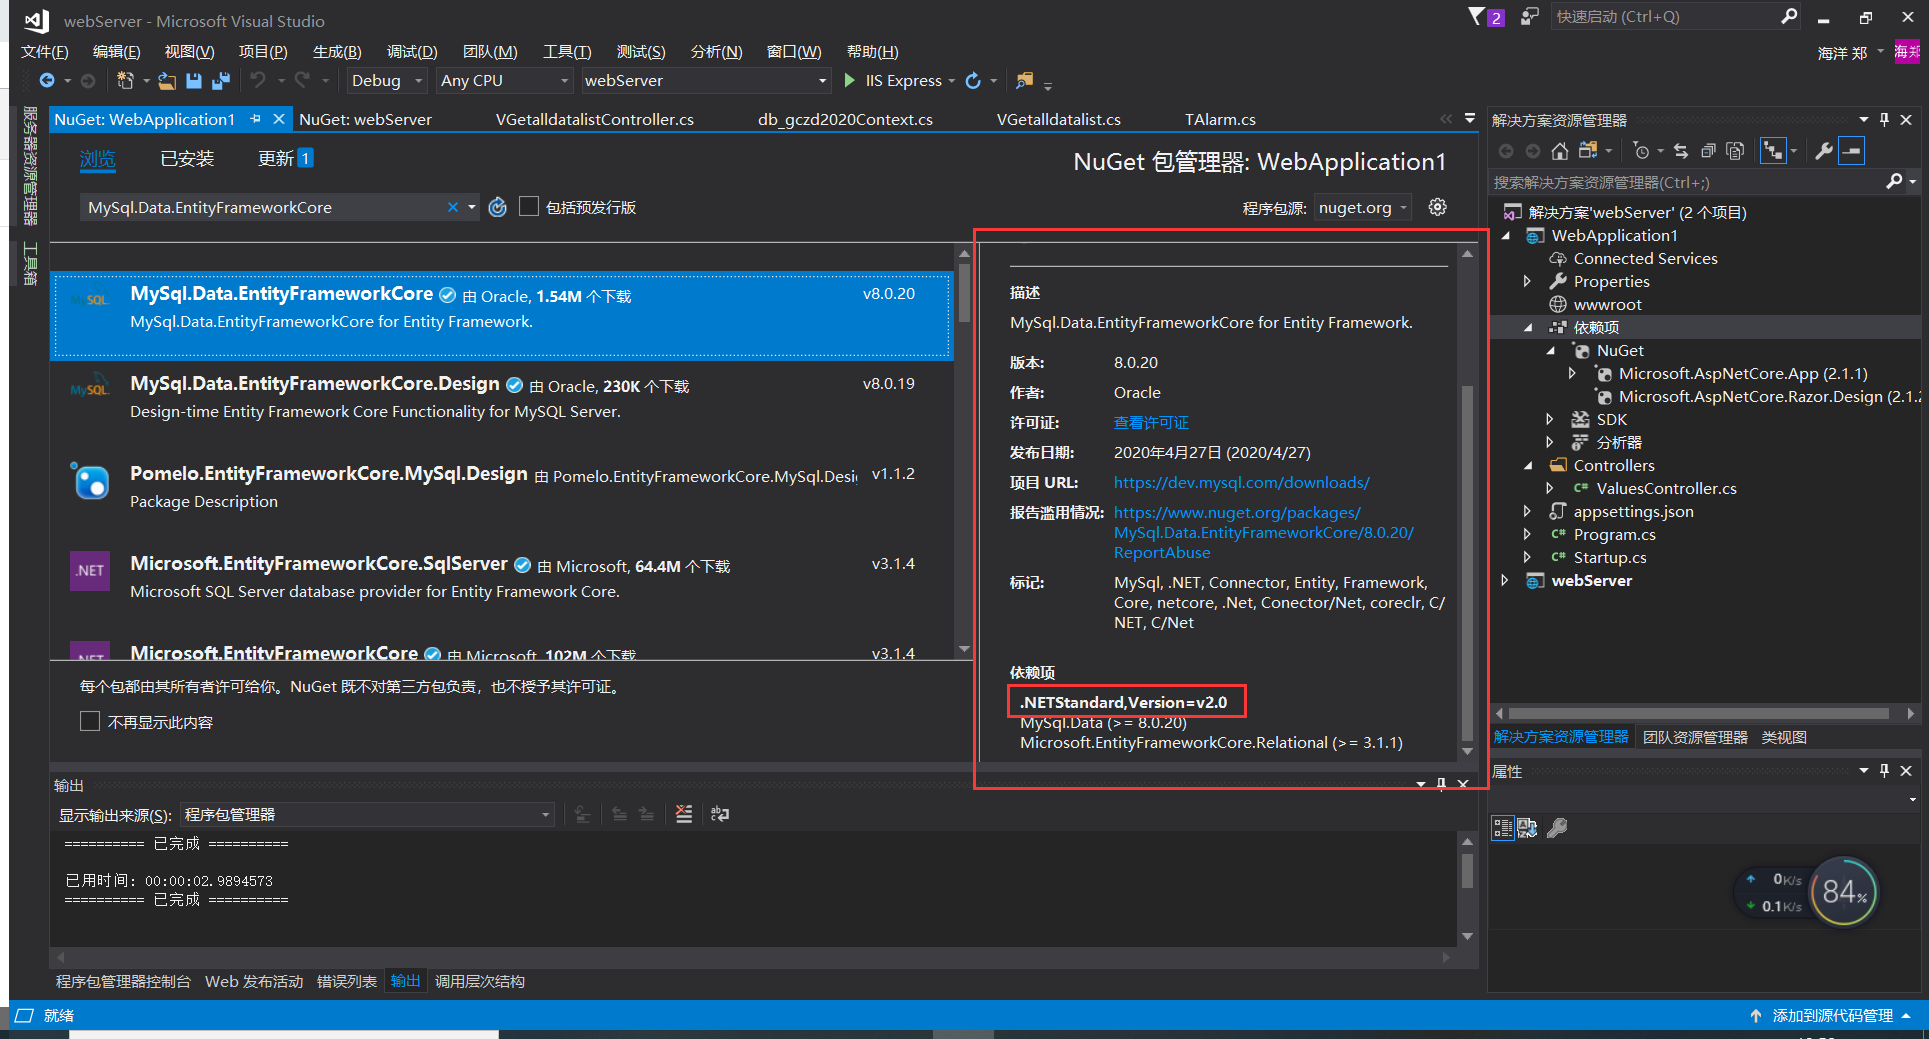Click the browser Refresh icon next to IIS Express

(x=973, y=80)
